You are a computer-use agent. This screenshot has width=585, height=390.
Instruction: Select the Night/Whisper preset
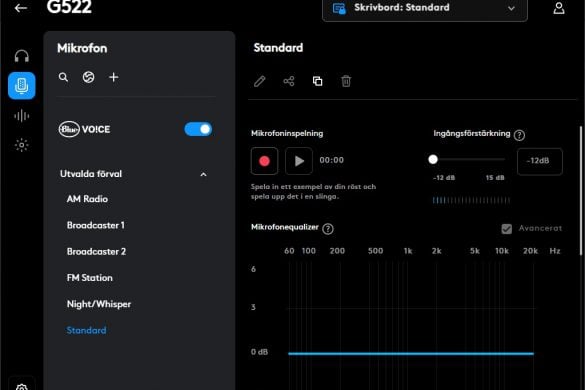tap(99, 304)
